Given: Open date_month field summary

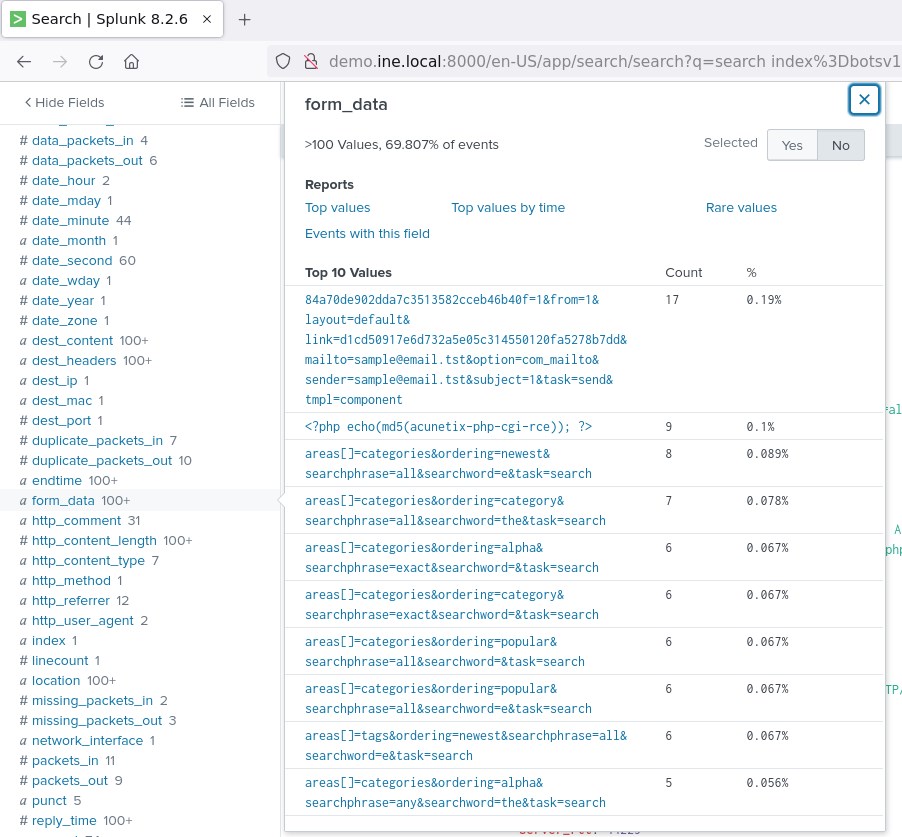Looking at the screenshot, I should coord(68,240).
